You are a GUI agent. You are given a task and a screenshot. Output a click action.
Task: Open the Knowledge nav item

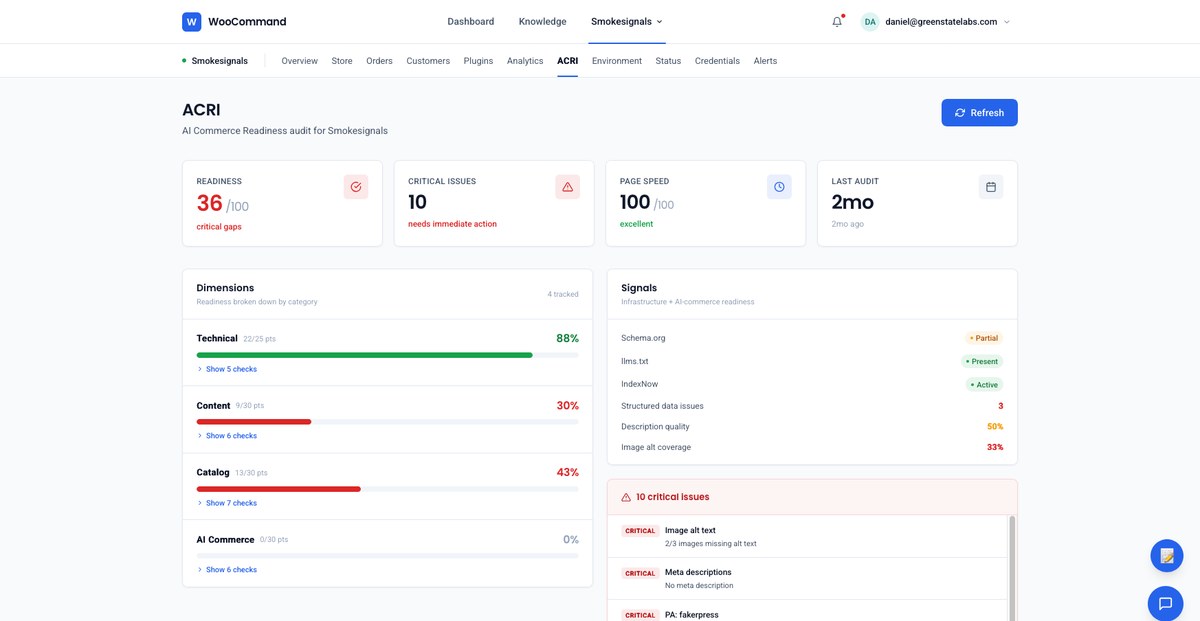point(543,21)
